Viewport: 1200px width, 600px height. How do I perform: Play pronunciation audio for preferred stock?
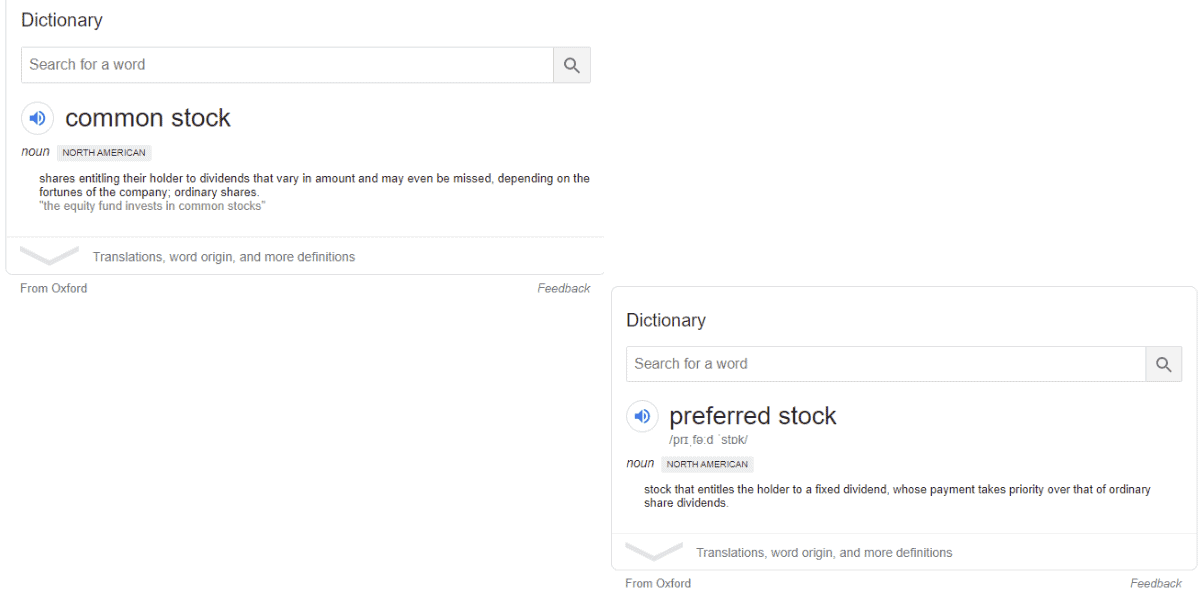click(642, 416)
